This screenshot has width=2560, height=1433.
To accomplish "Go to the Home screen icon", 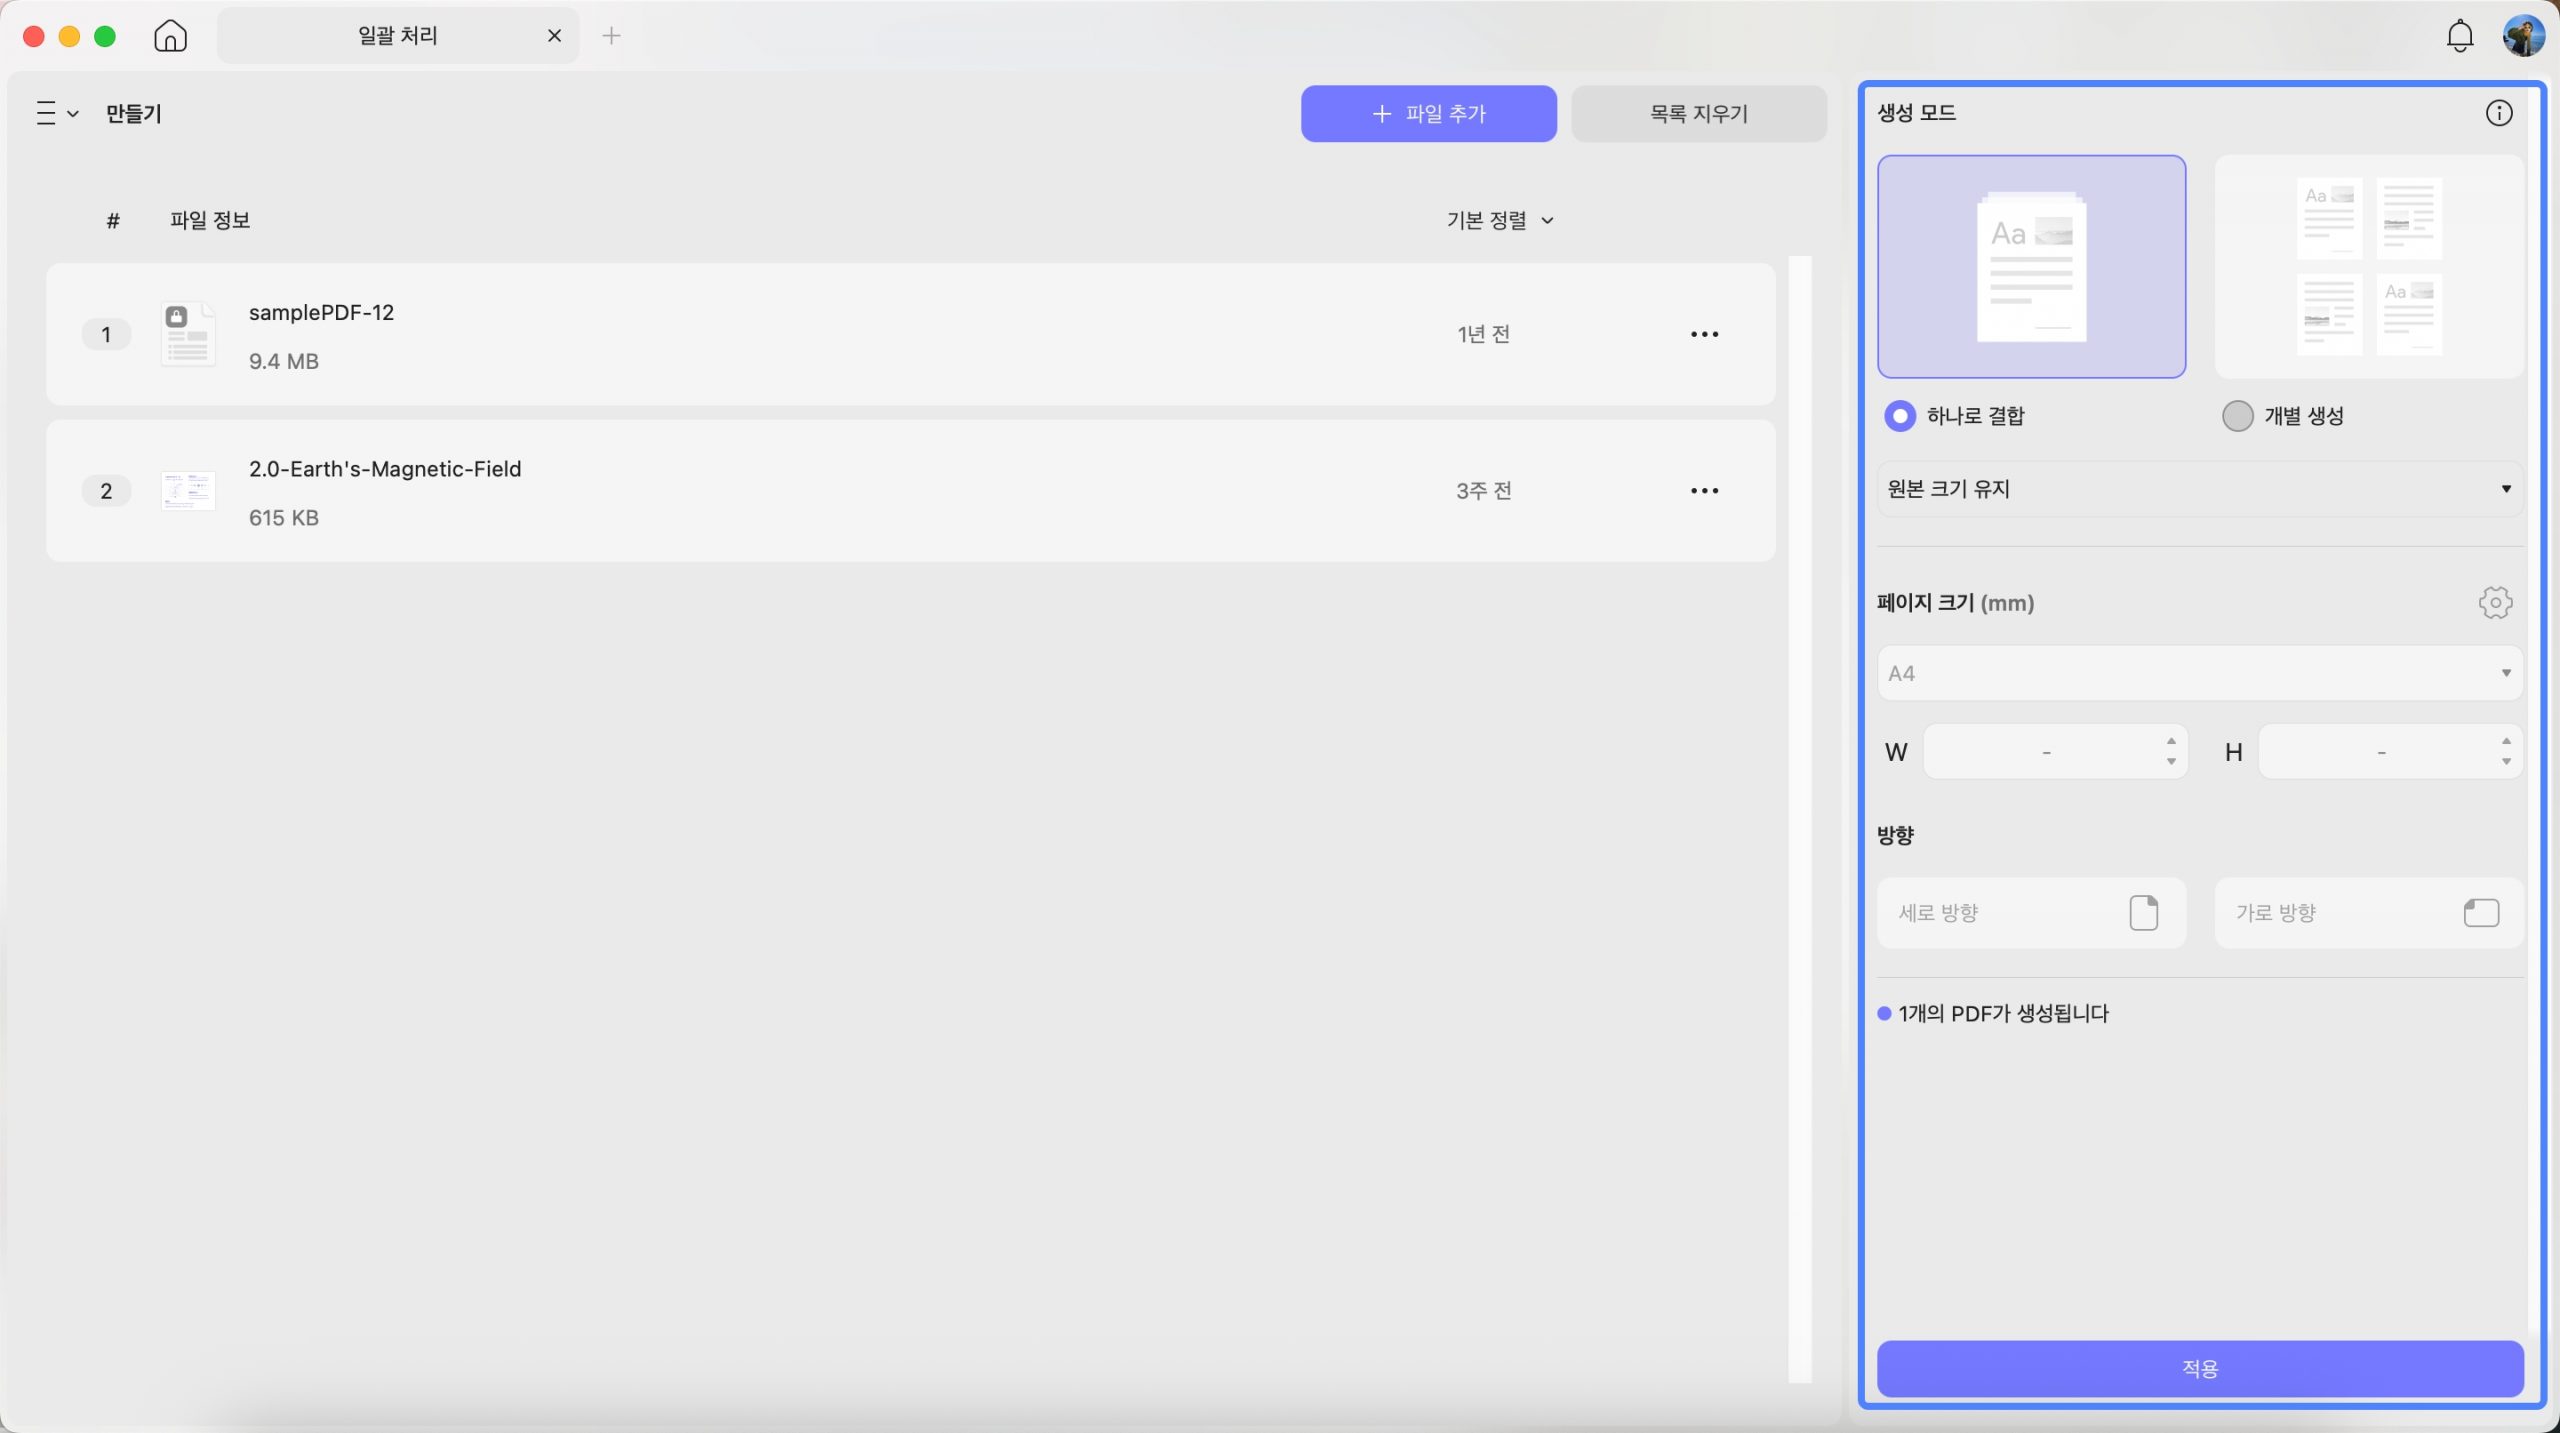I will click(x=170, y=36).
